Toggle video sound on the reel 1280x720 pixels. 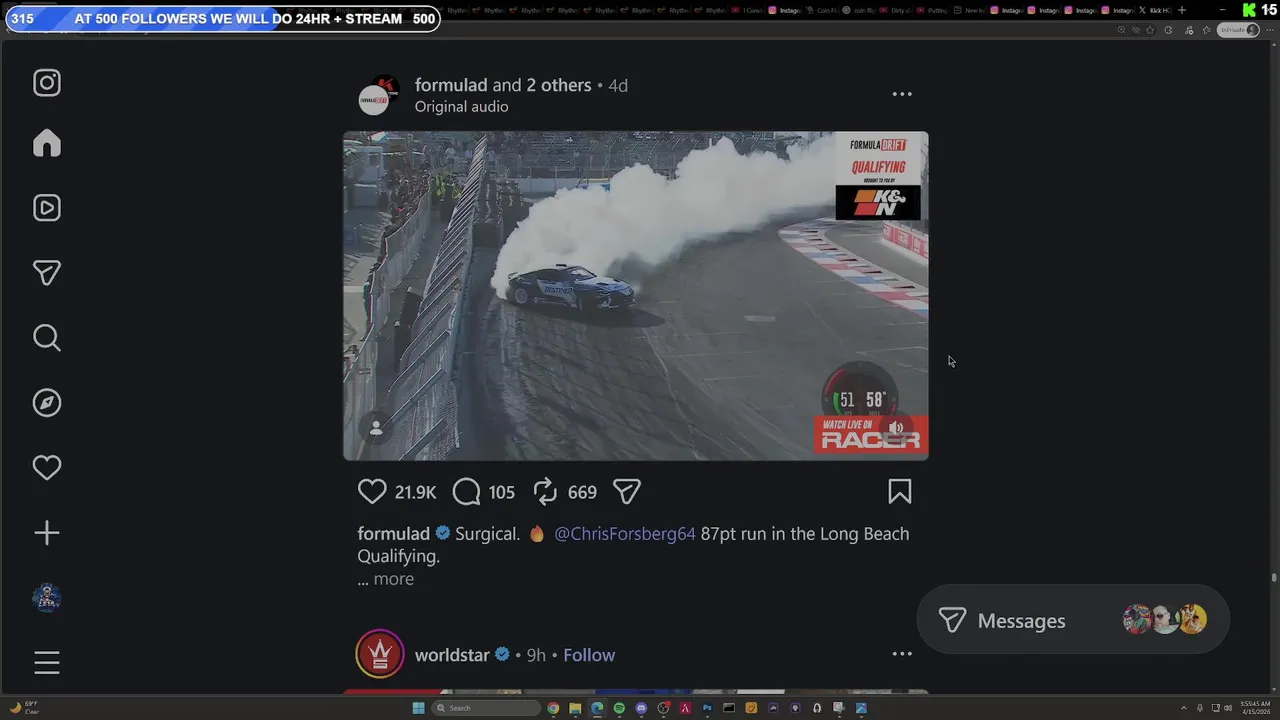[896, 428]
